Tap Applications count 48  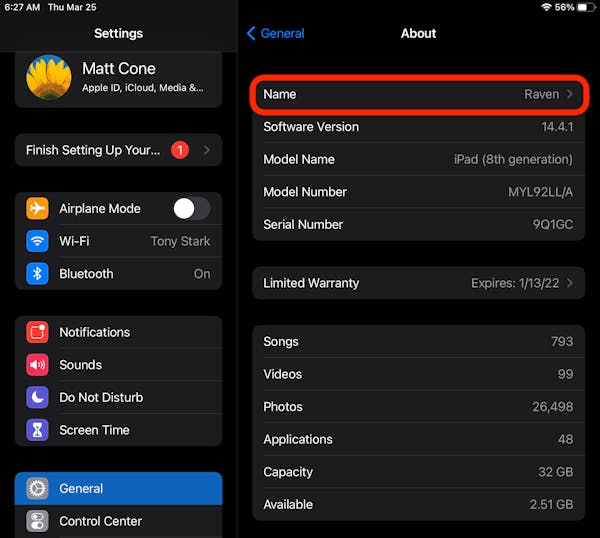coord(566,439)
